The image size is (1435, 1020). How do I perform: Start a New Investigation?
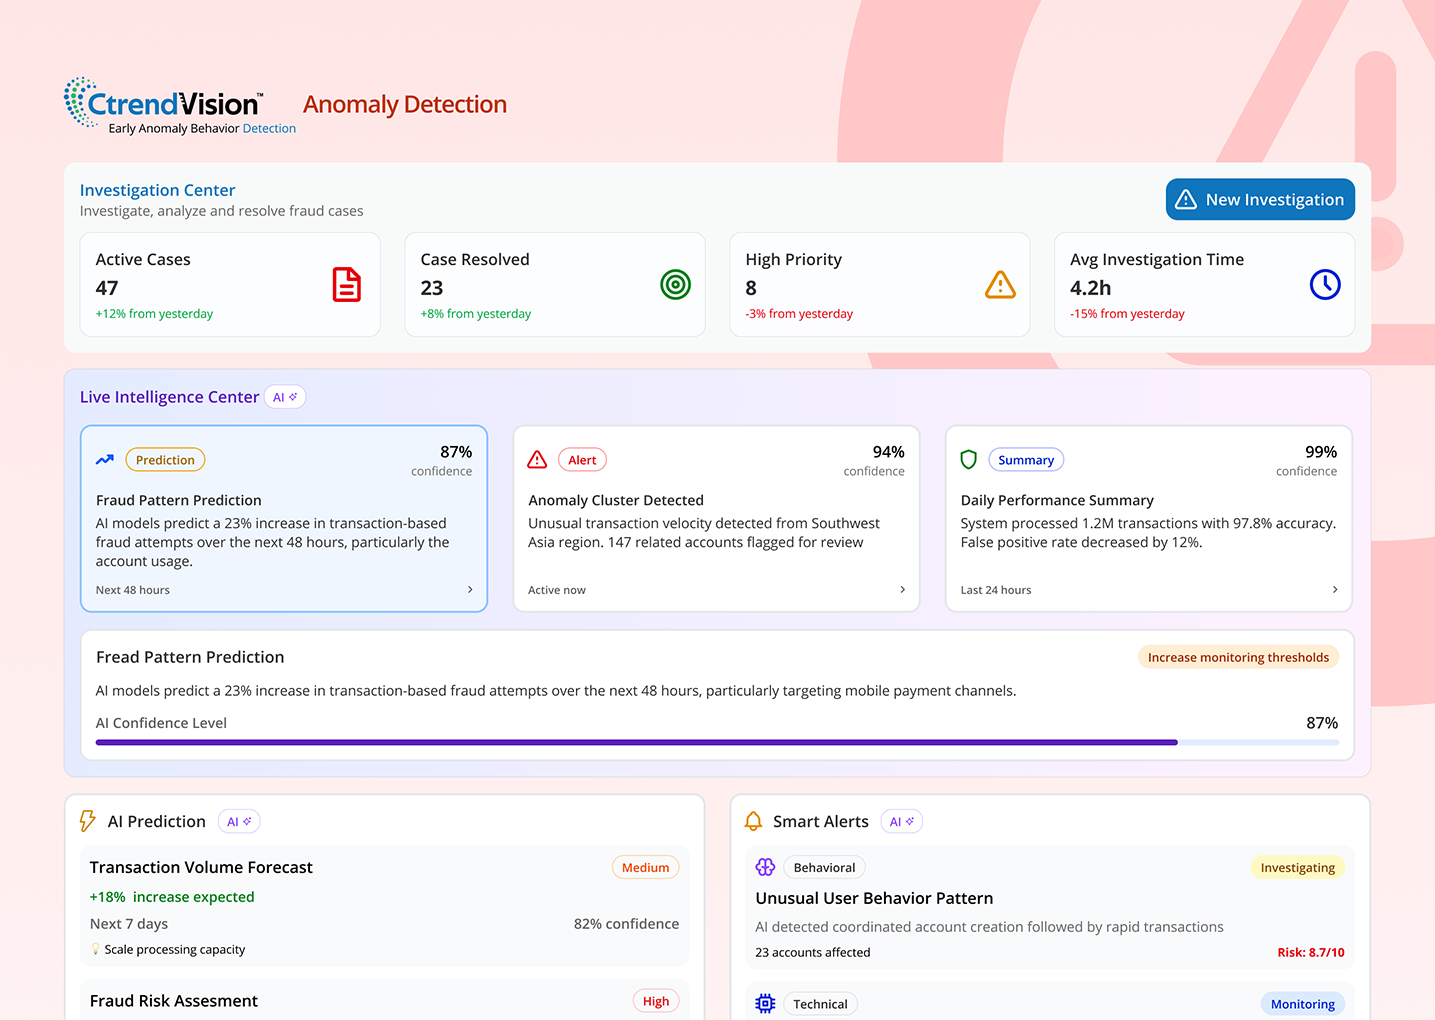(x=1260, y=199)
